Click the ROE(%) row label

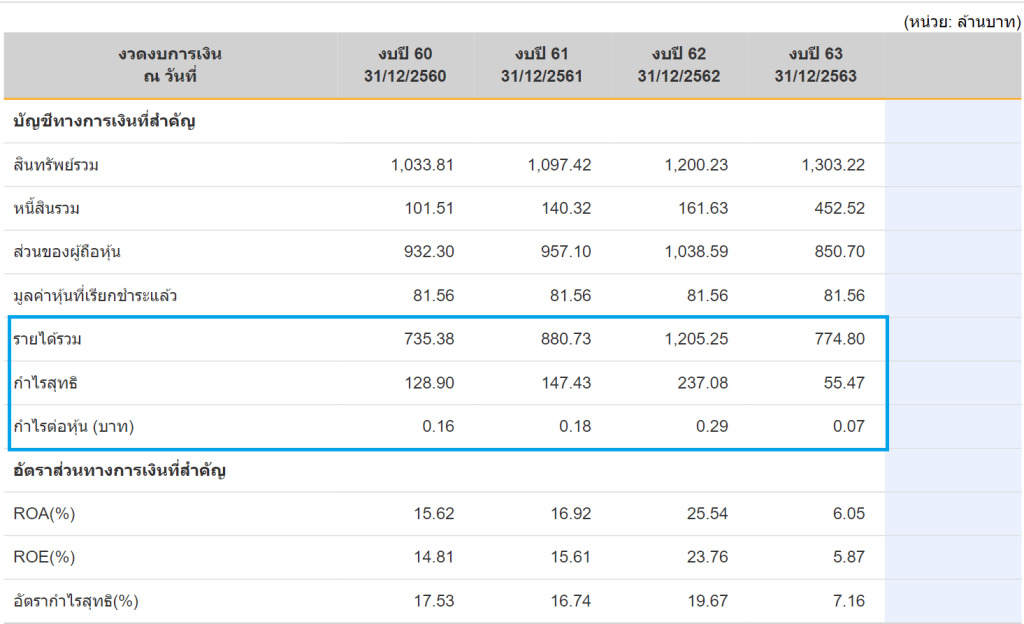pos(45,557)
